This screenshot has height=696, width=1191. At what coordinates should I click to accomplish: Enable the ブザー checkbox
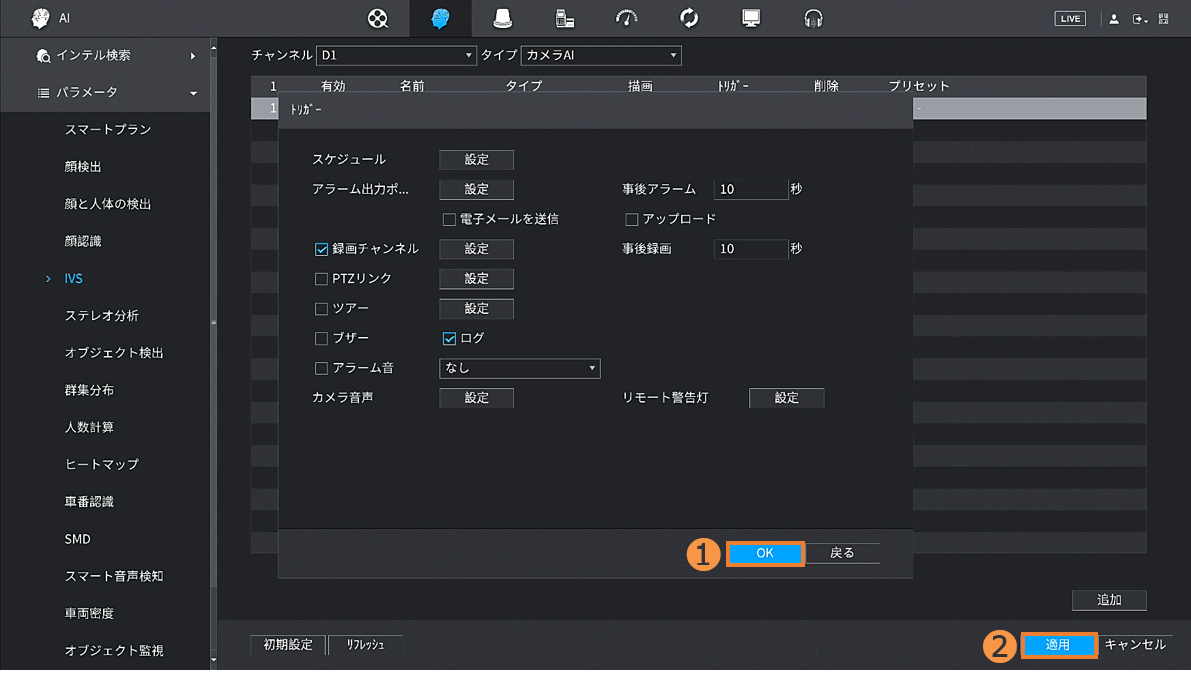322,338
